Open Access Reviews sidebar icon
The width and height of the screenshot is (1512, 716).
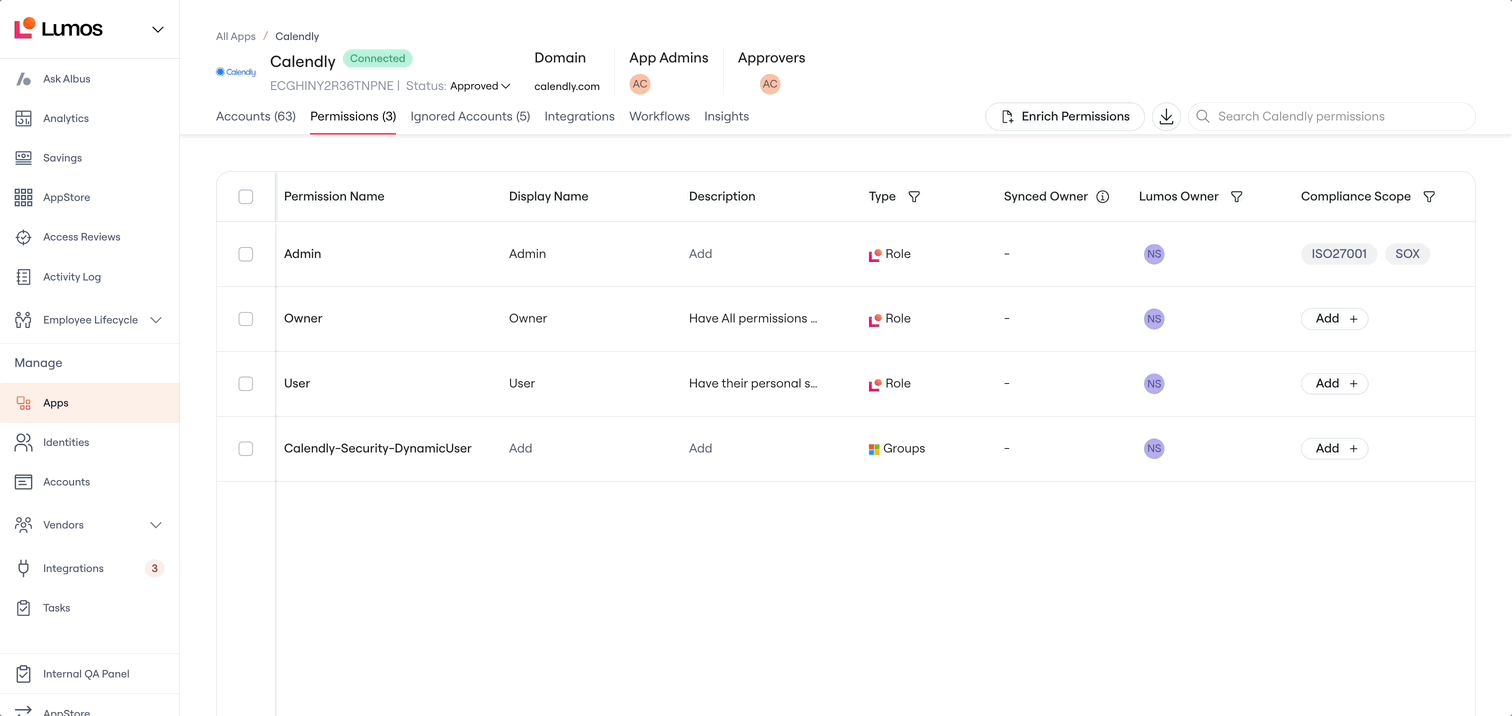click(x=23, y=237)
